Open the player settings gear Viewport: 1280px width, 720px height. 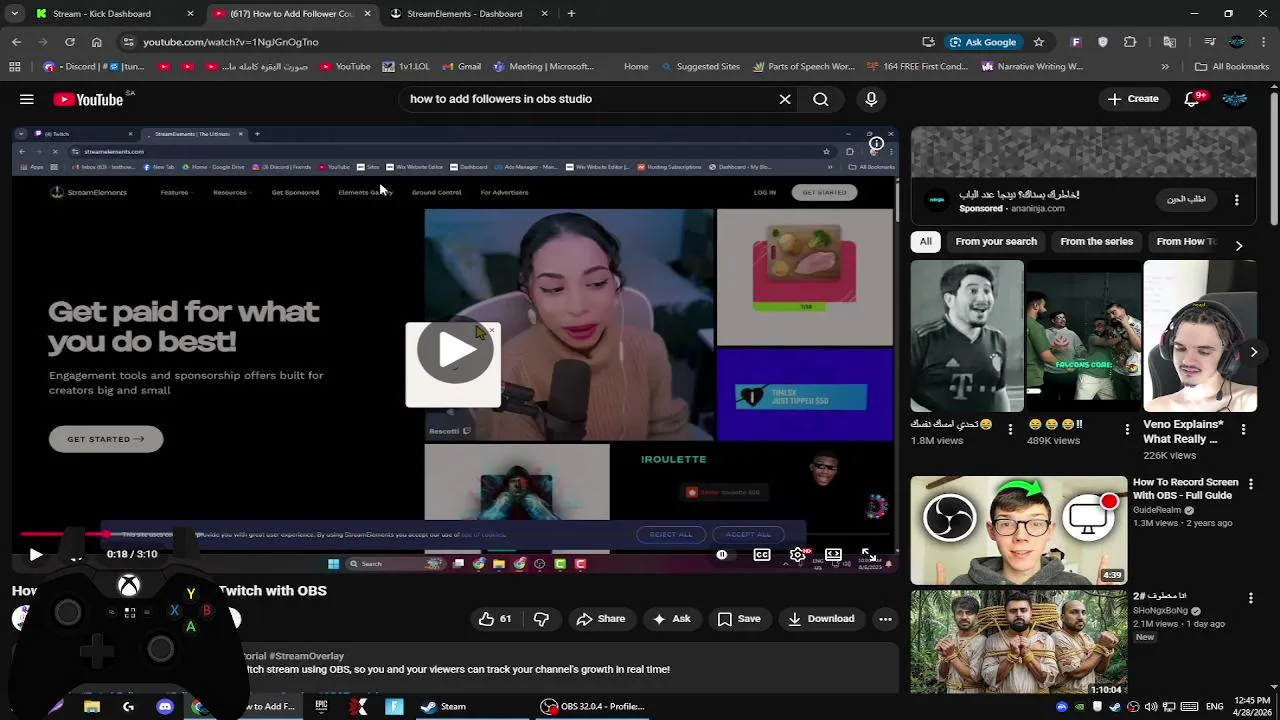pyautogui.click(x=797, y=554)
